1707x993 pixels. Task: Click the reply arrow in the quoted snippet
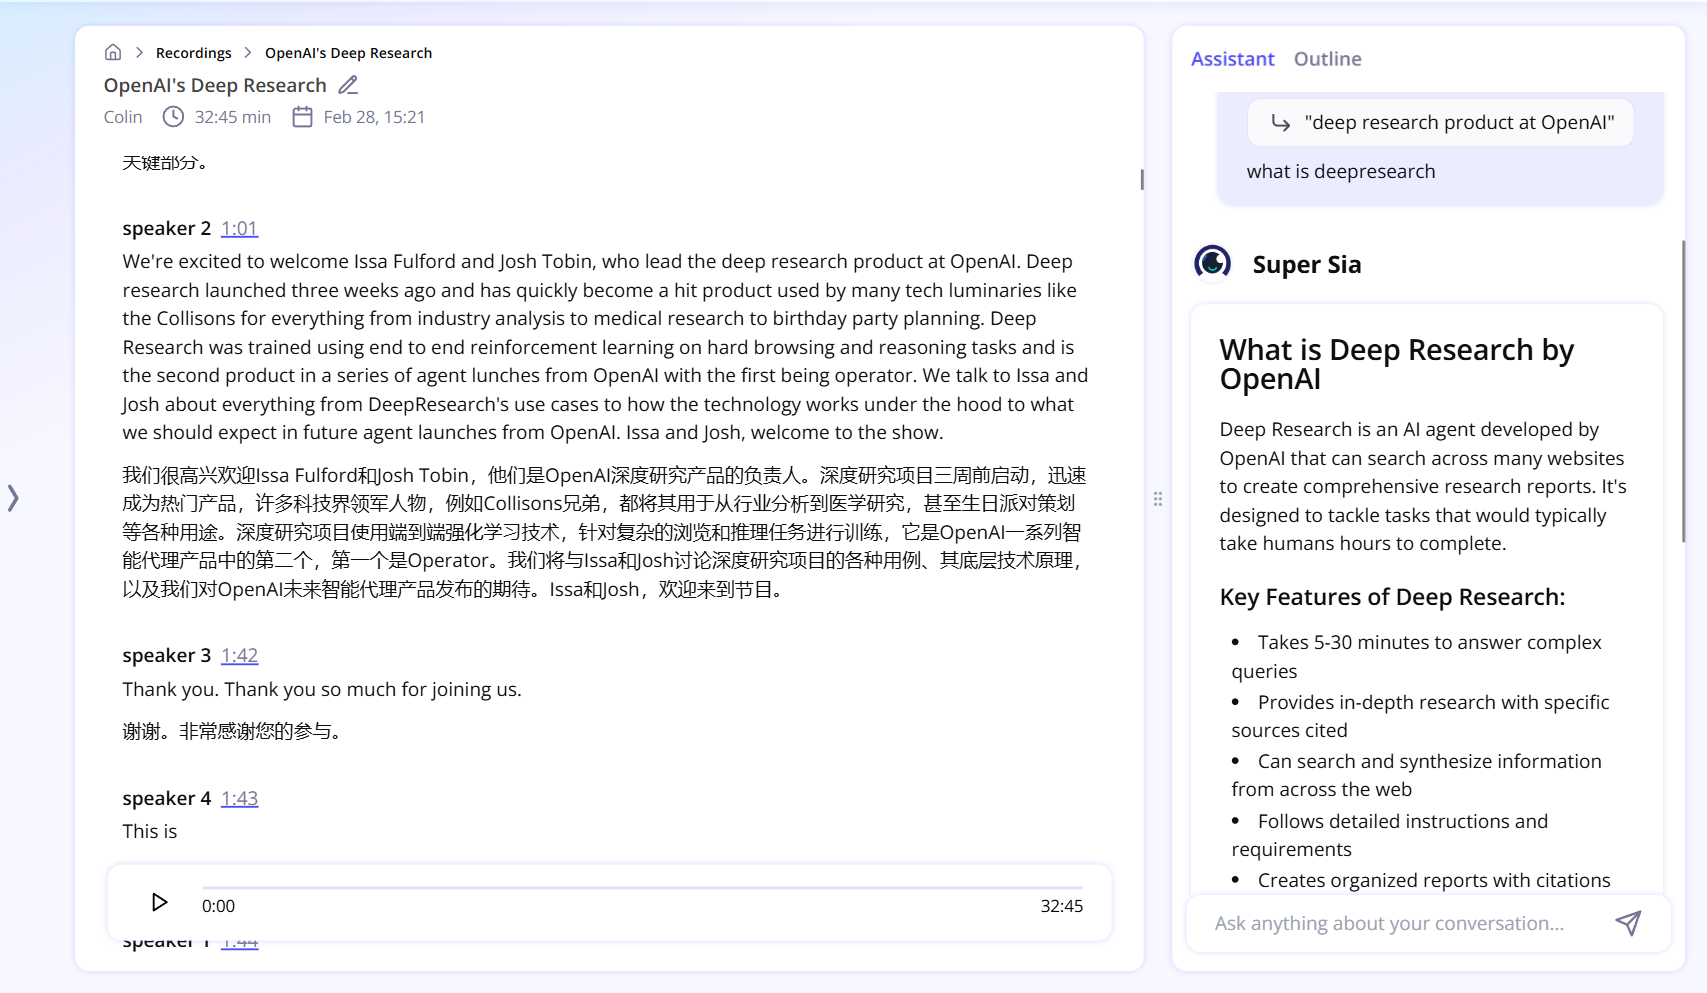(x=1281, y=122)
